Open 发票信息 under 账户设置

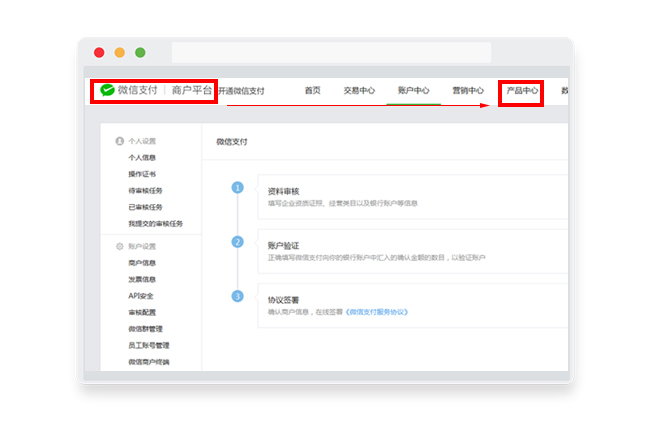[142, 279]
